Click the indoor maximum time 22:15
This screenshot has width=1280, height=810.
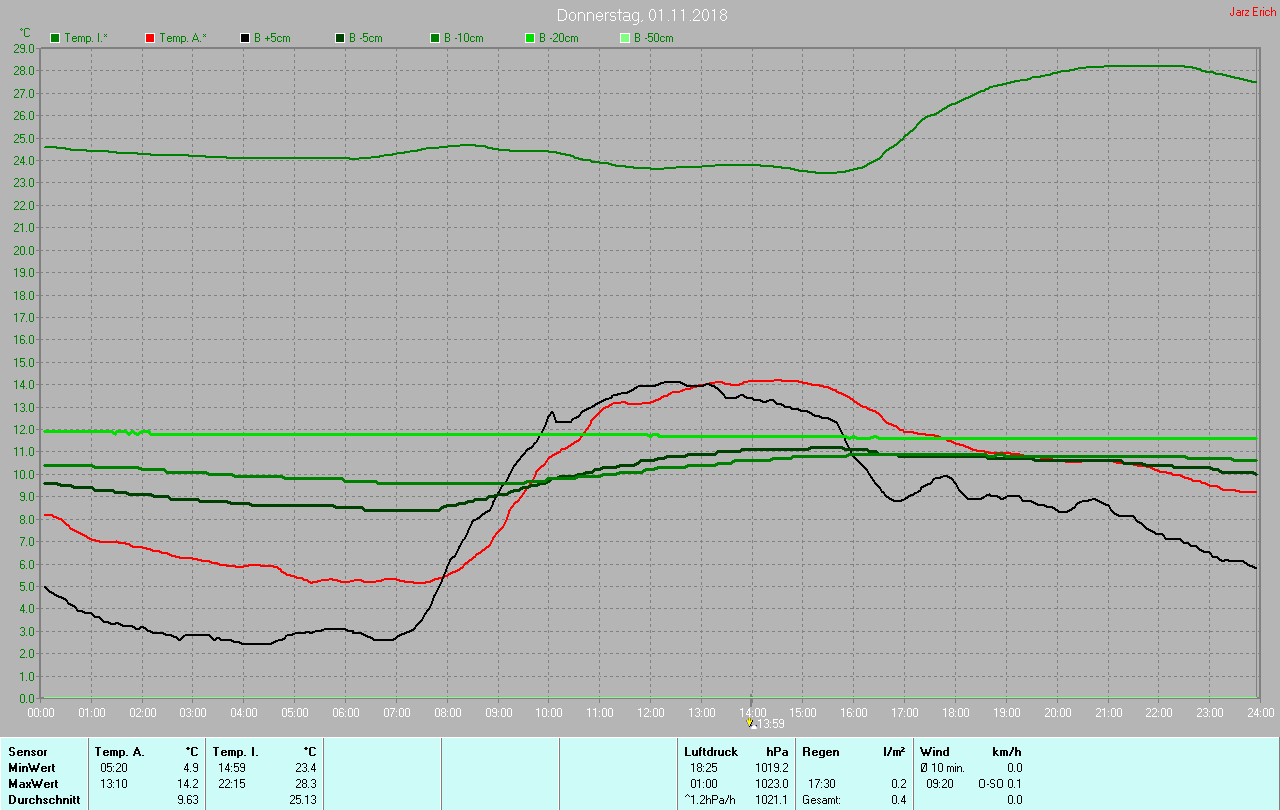(x=232, y=783)
